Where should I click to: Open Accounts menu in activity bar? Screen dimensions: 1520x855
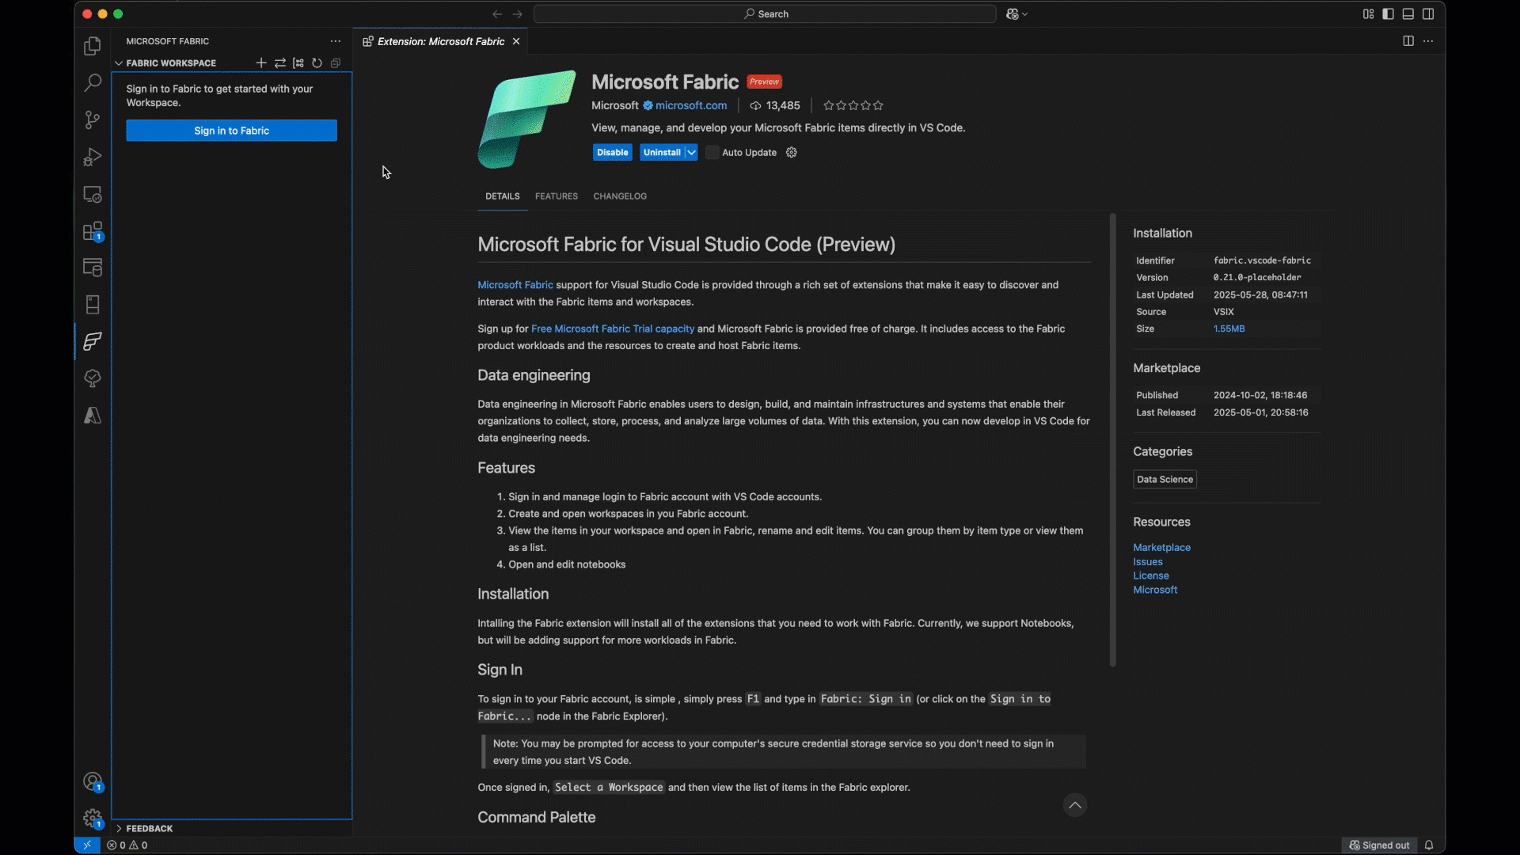pyautogui.click(x=92, y=783)
